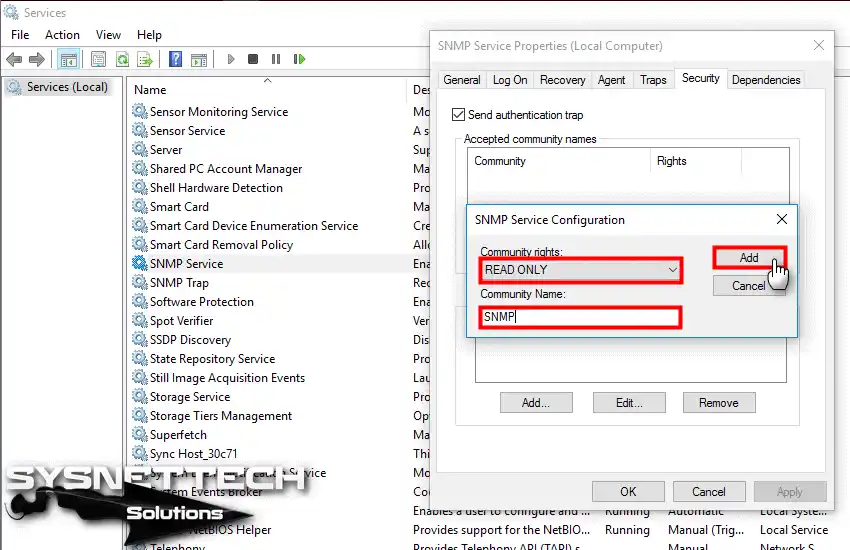Click the Export List toolbar icon
This screenshot has width=850, height=550.
pyautogui.click(x=145, y=59)
